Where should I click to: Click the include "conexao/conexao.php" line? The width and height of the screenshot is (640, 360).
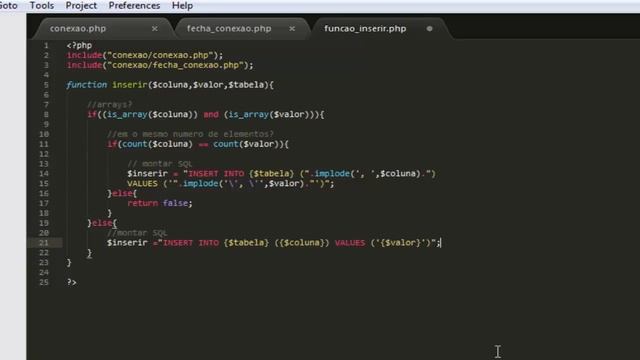click(145, 55)
